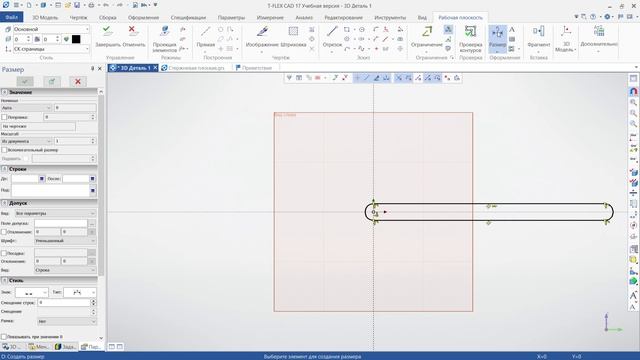Collapse the Стиль section
This screenshot has height=360, width=640.
[x=4, y=280]
